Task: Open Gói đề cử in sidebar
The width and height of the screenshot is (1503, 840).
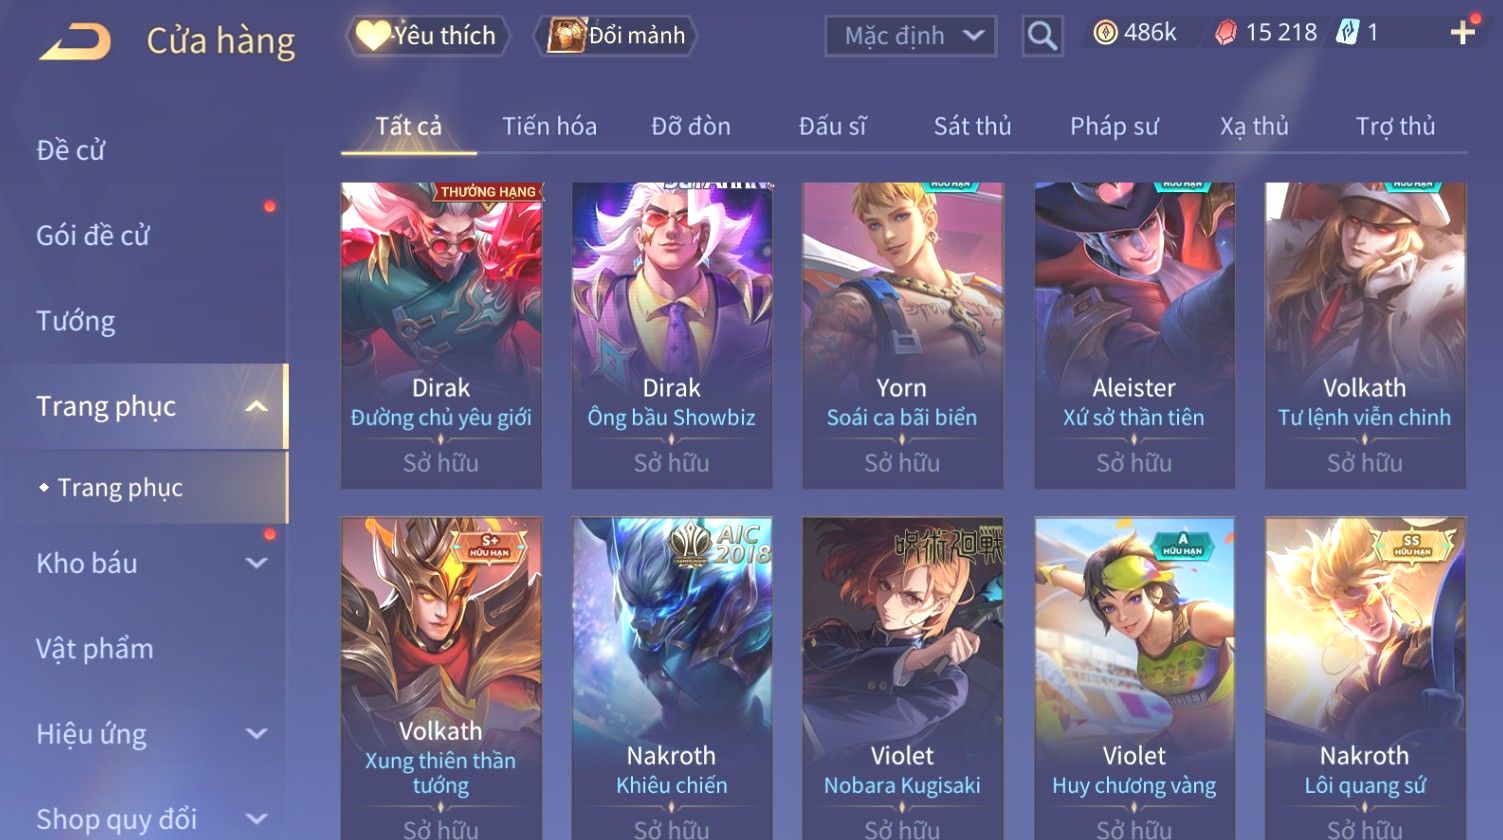Action: pos(93,236)
